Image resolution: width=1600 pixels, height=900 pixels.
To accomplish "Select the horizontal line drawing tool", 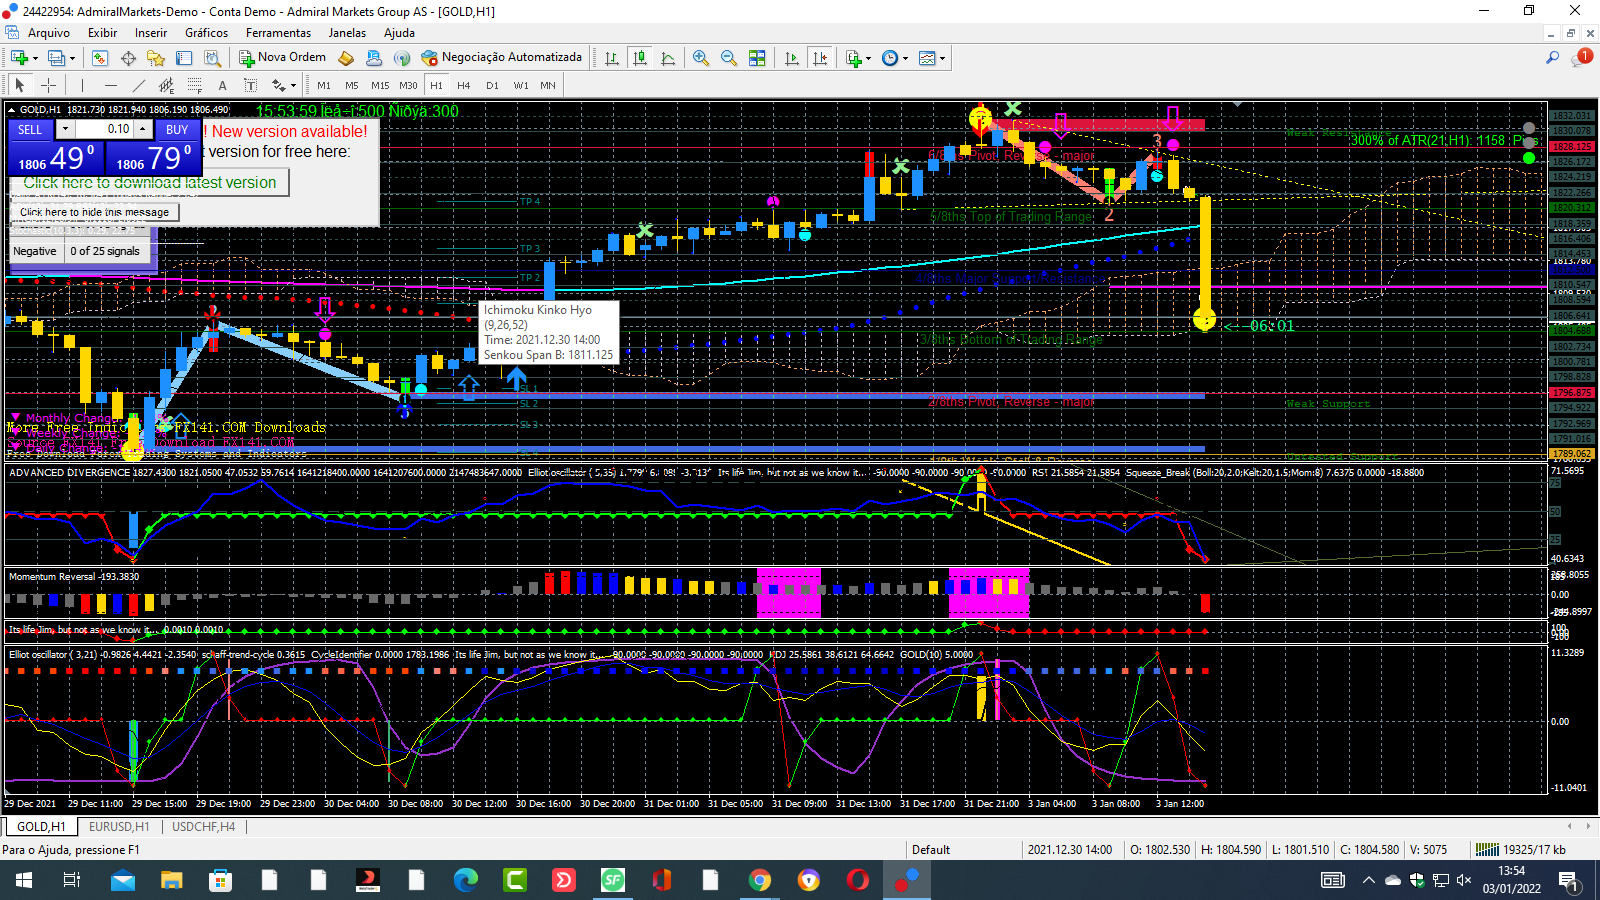I will (110, 85).
